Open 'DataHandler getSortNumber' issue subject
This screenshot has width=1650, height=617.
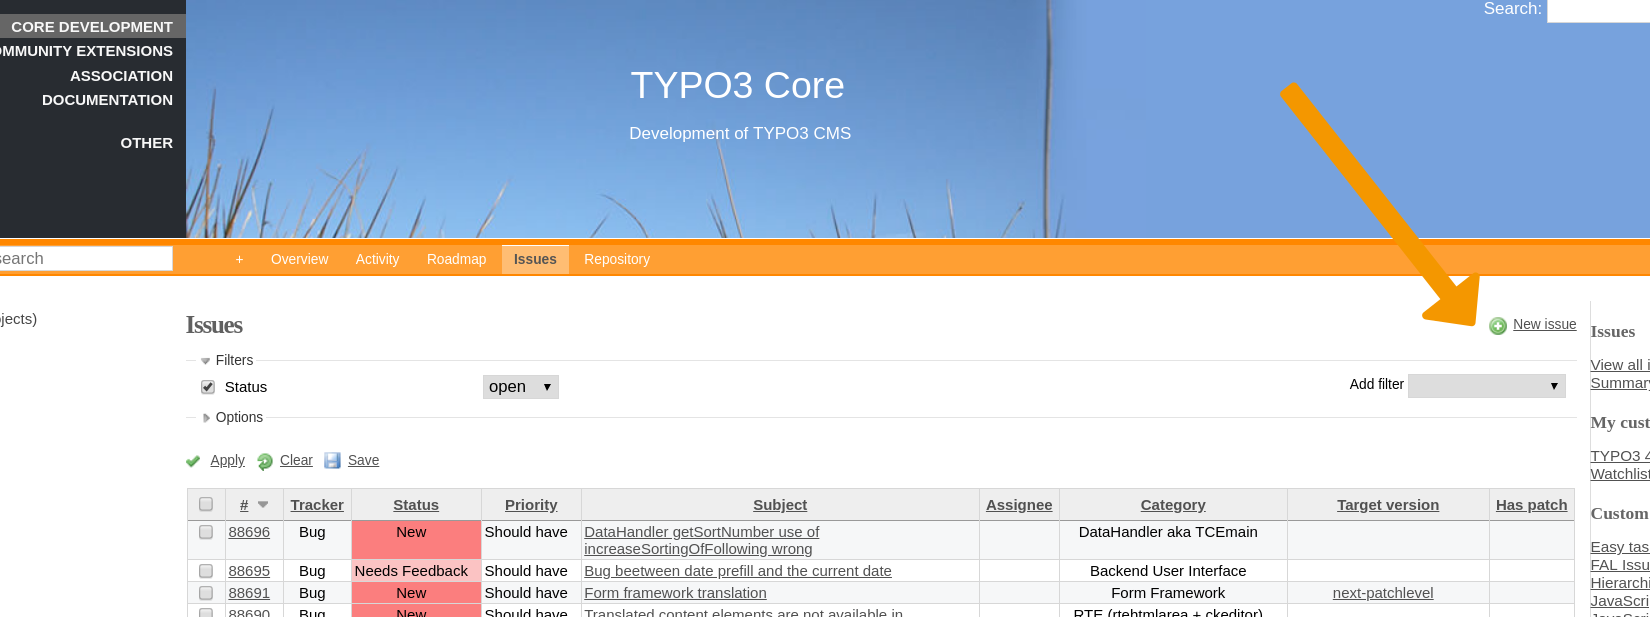pos(701,540)
